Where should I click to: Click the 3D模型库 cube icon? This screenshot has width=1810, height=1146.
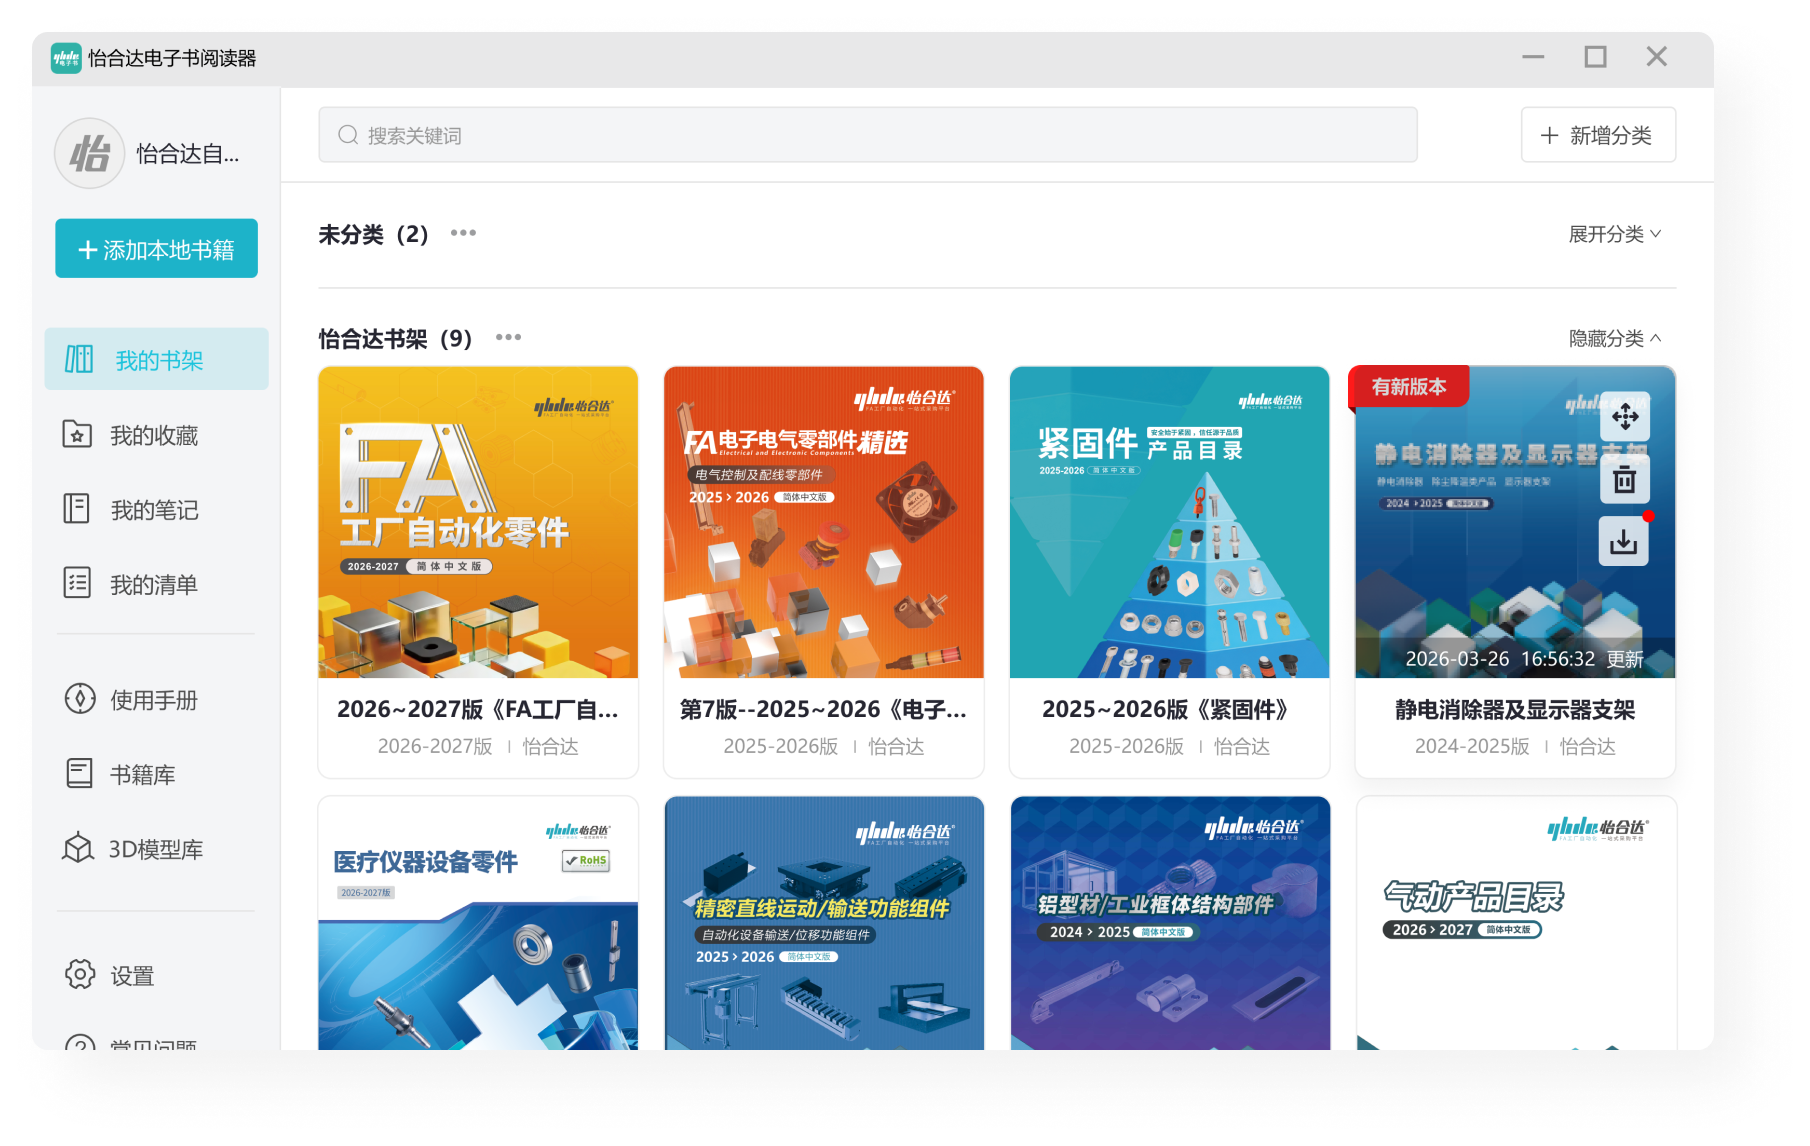(78, 848)
